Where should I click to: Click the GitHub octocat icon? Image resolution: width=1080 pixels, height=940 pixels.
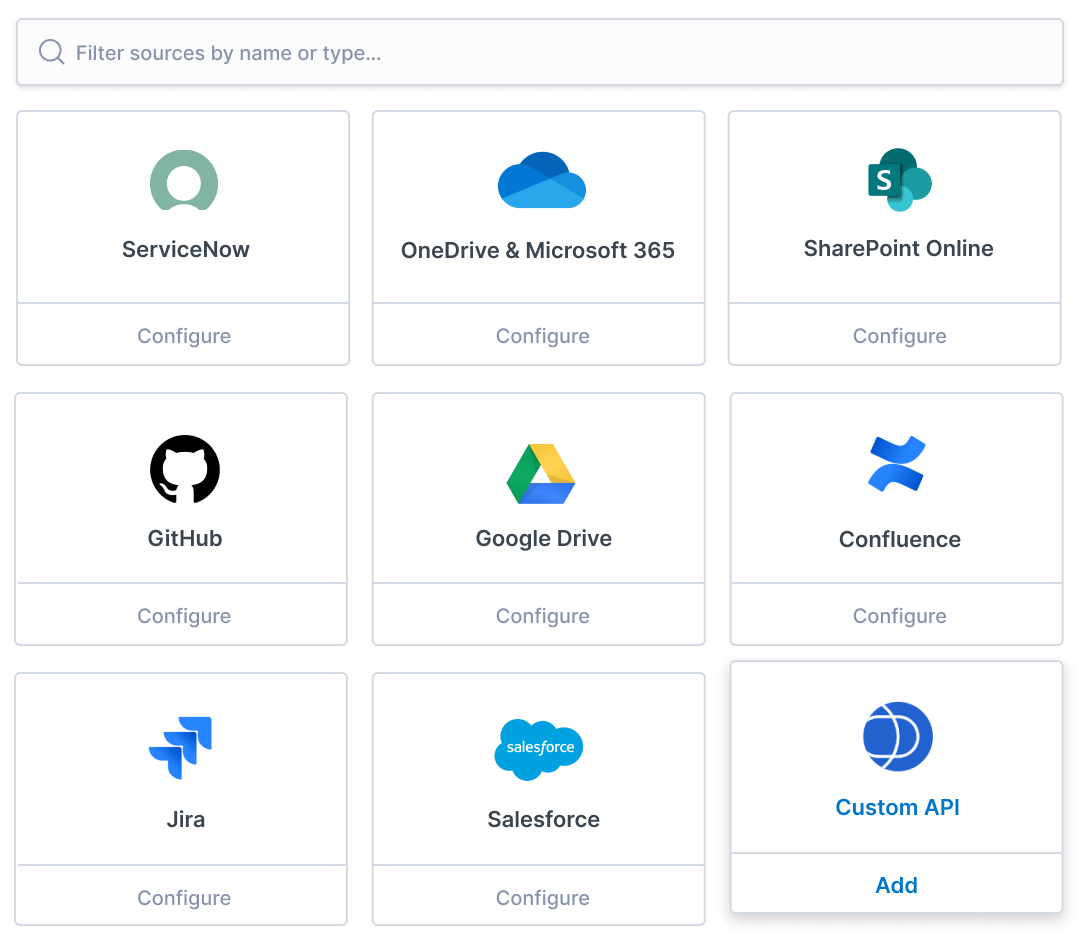coord(185,470)
